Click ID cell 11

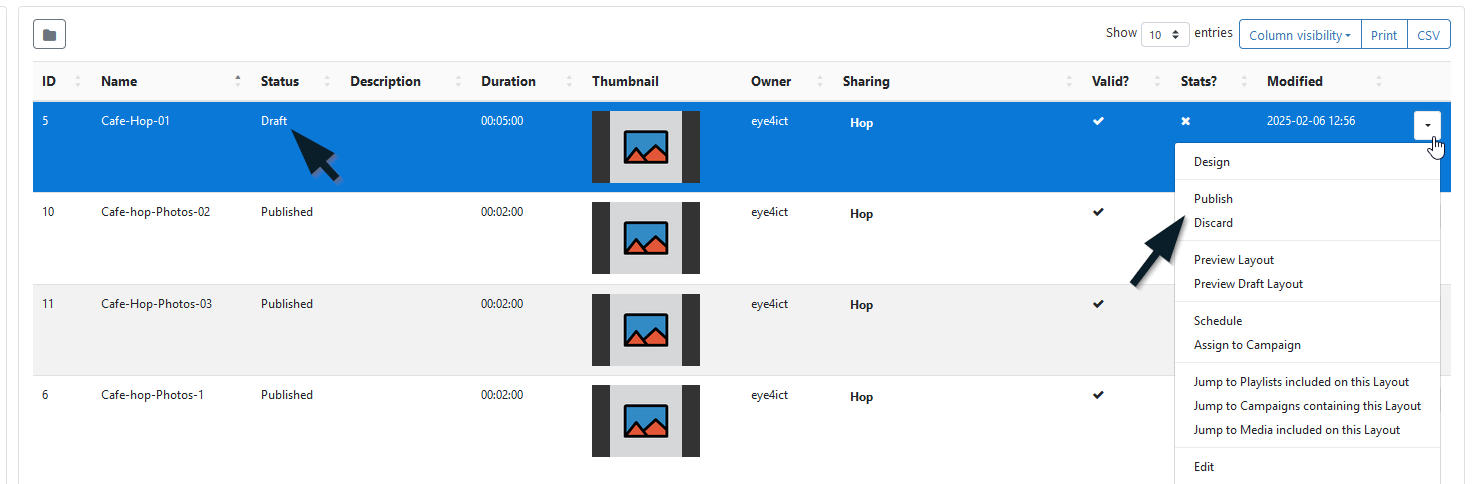coord(48,304)
